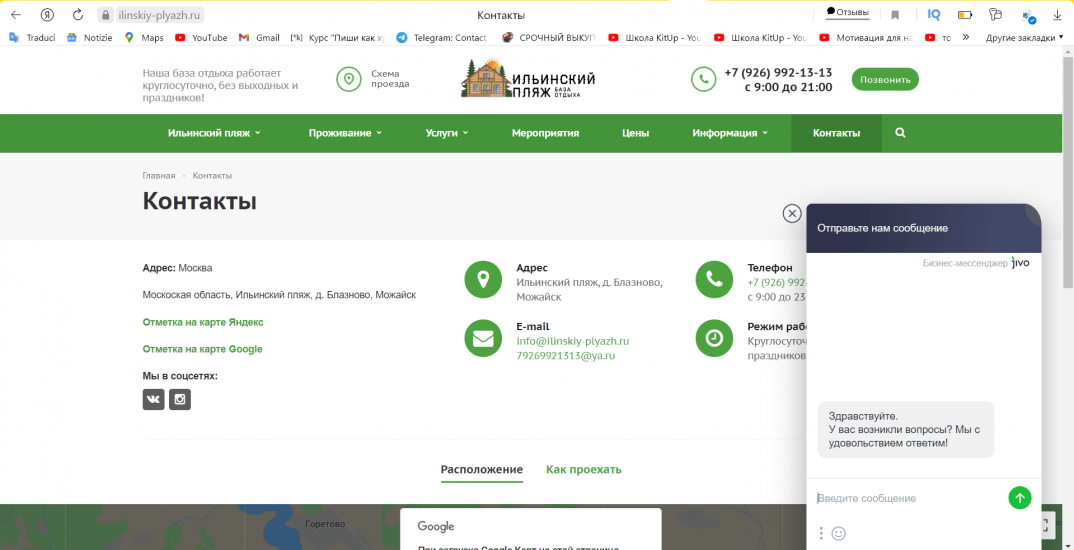The width and height of the screenshot is (1074, 550).
Task: Open the Отметка на карте Яндекс link
Action: pos(203,322)
